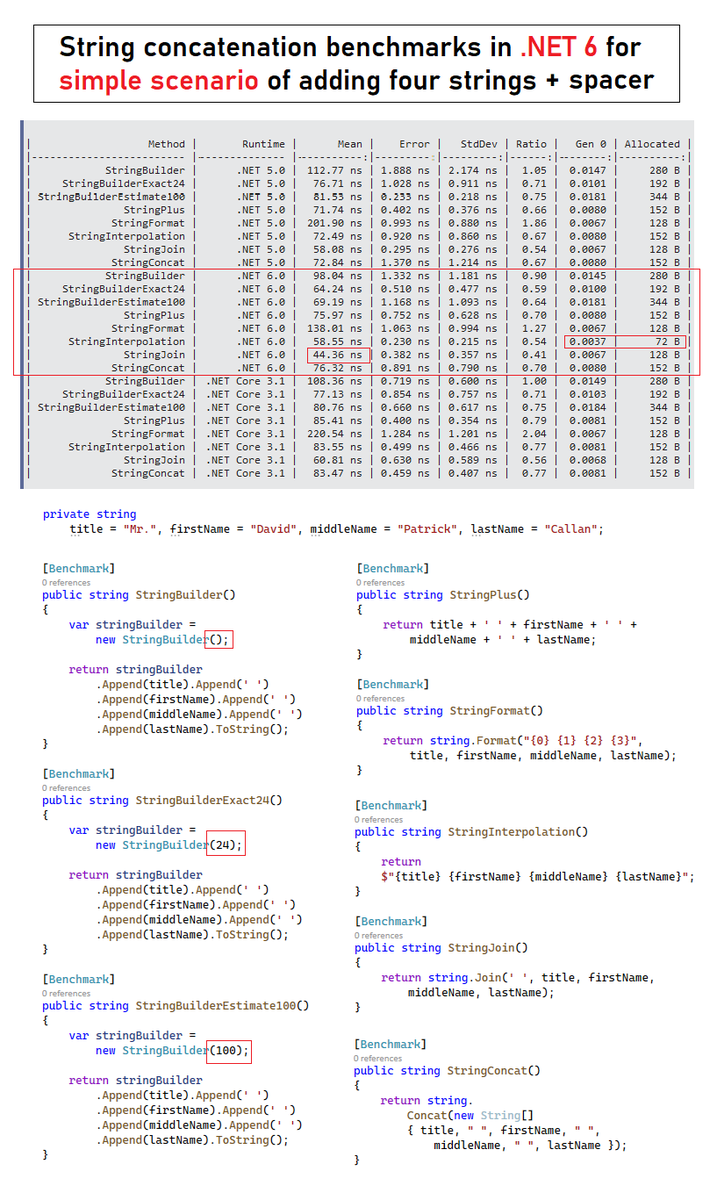Click the mean value "112.77 ns"

click(336, 171)
